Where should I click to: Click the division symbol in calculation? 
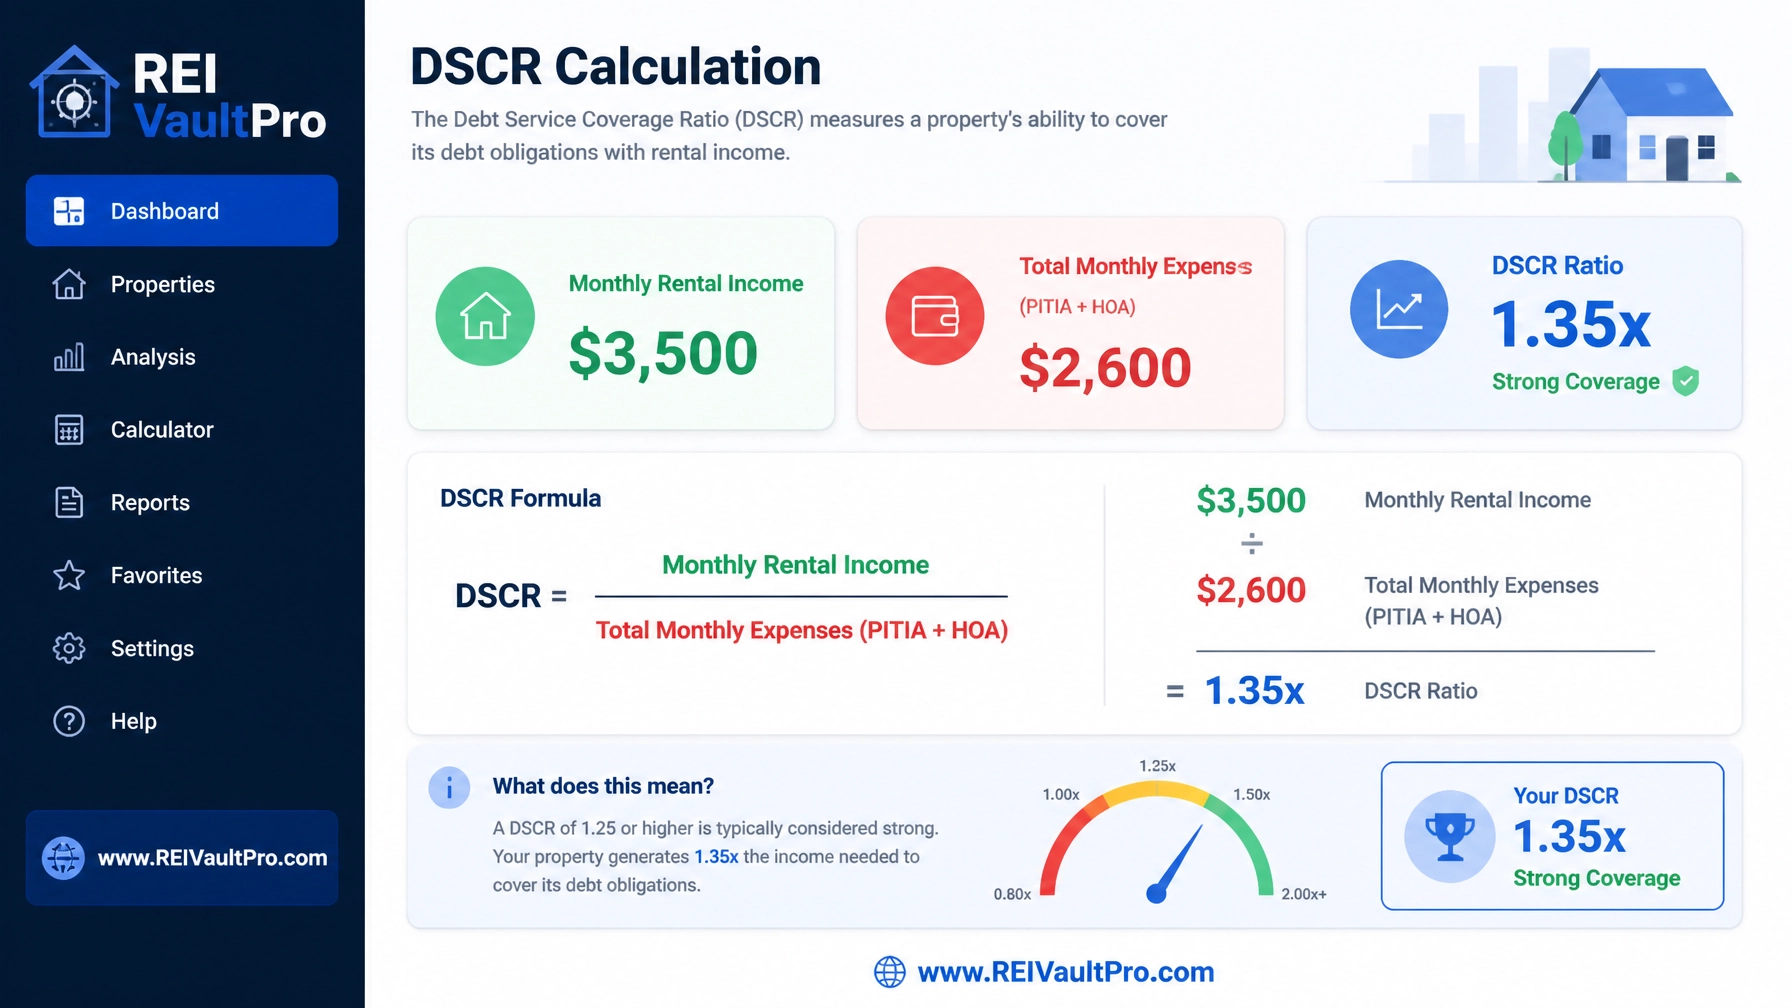[1252, 544]
